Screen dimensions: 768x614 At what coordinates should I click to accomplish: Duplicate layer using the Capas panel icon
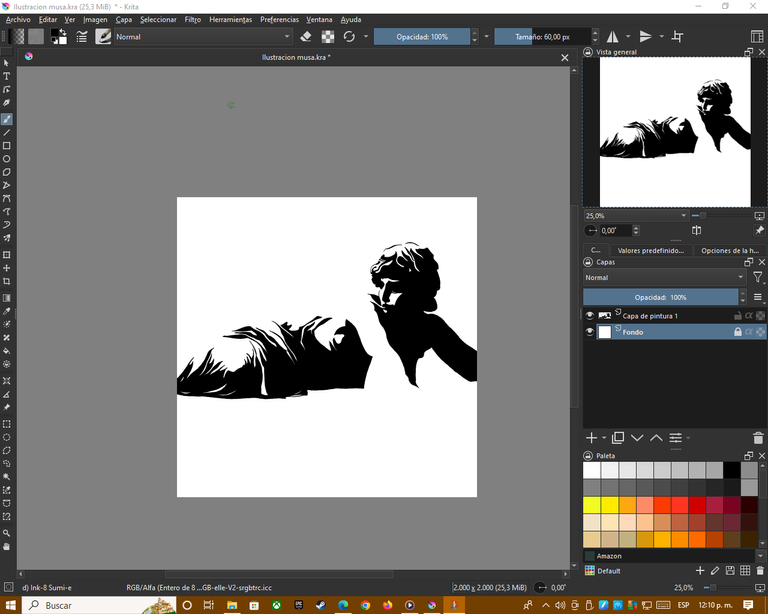pos(618,438)
